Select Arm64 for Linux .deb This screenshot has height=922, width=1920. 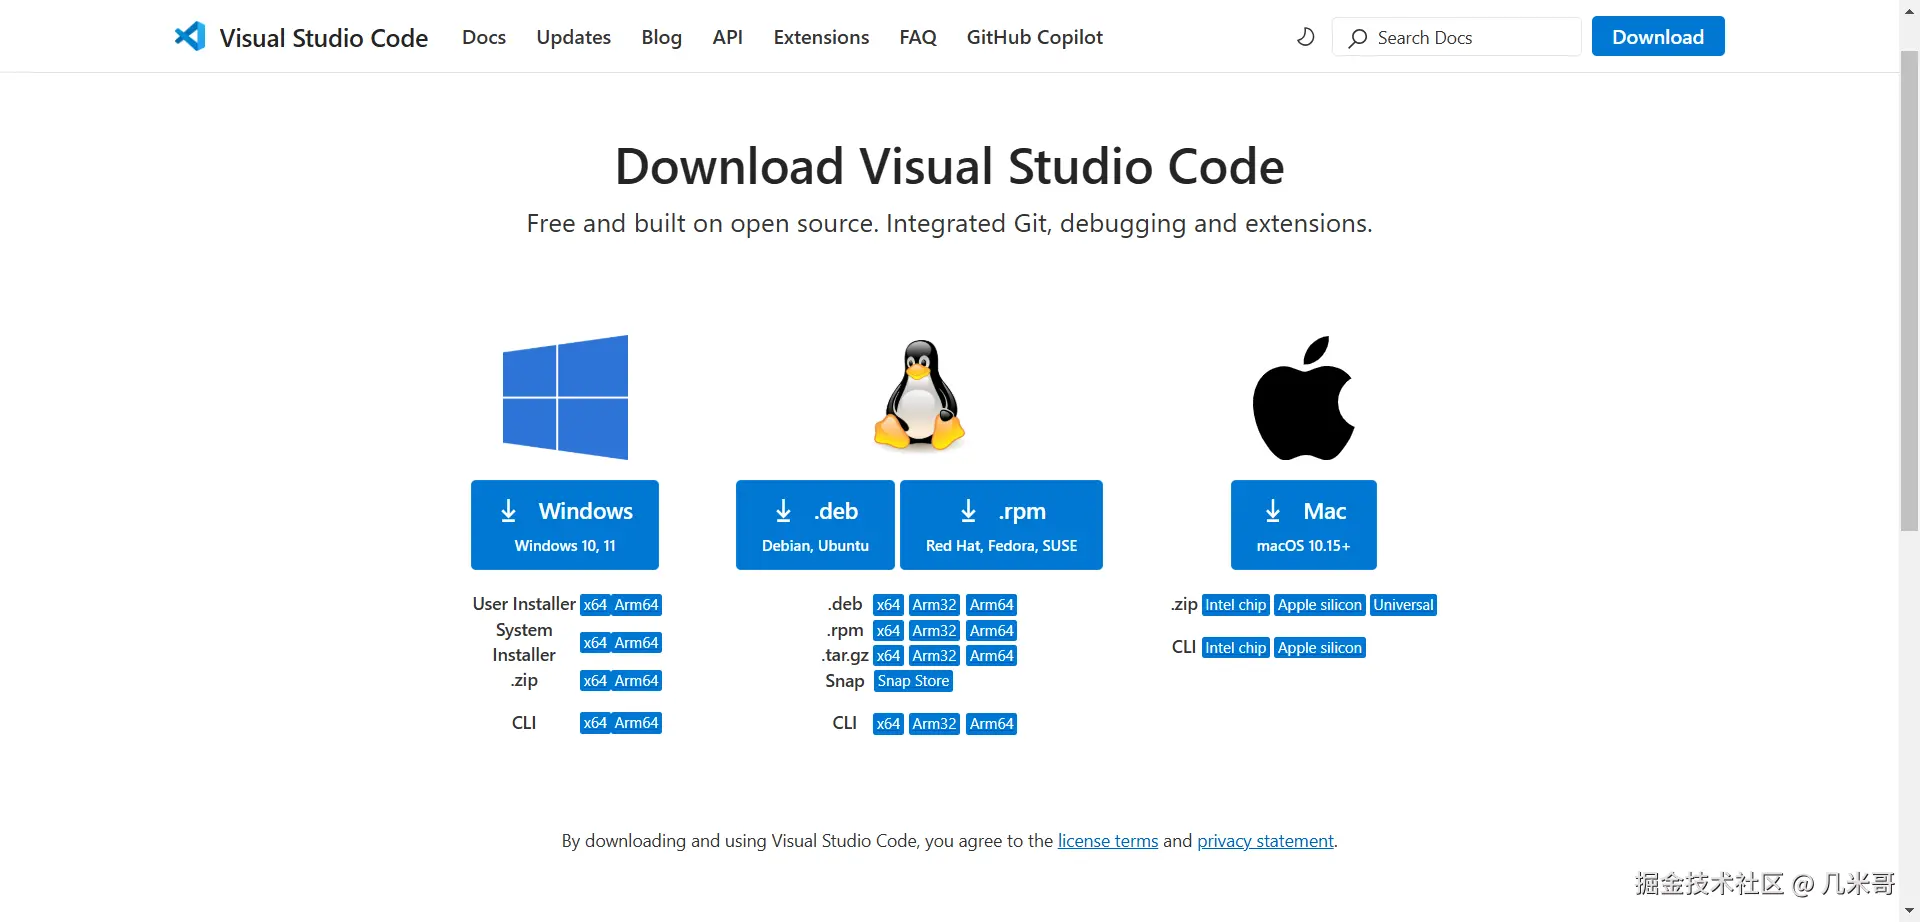(x=992, y=605)
